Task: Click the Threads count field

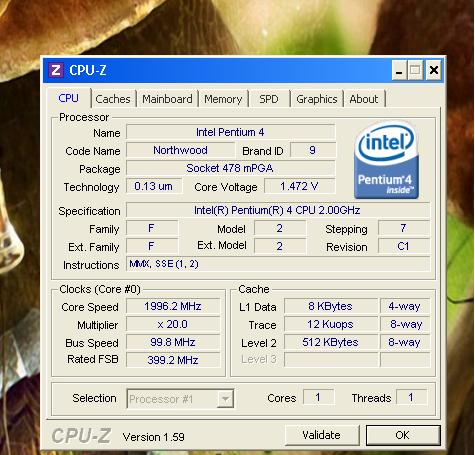Action: pos(411,397)
